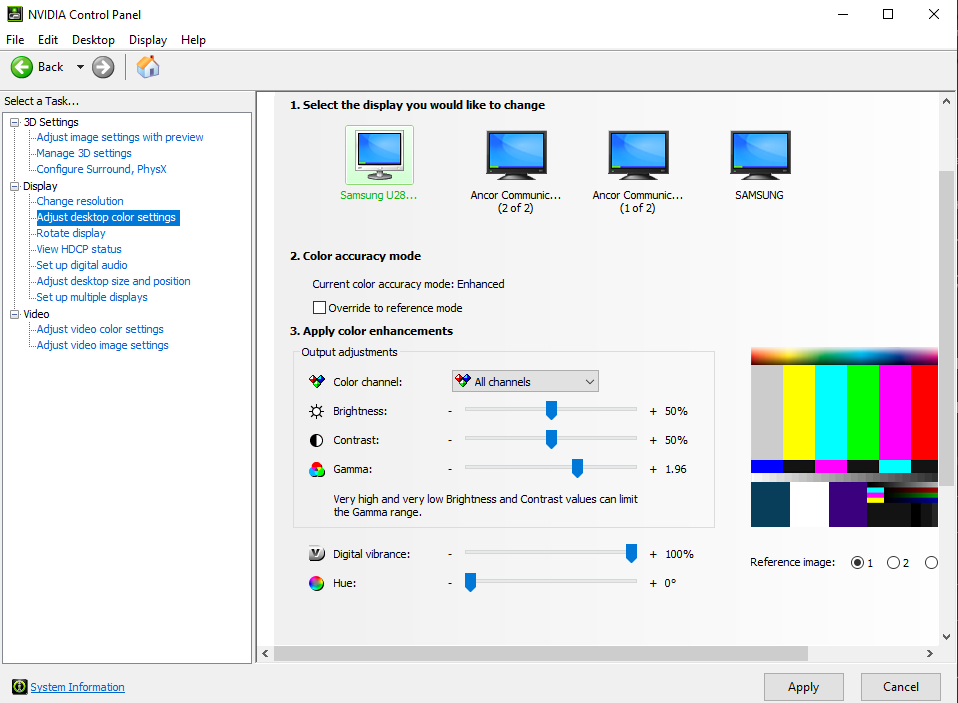Select the third Reference image radio button
The image size is (958, 703).
tap(931, 563)
